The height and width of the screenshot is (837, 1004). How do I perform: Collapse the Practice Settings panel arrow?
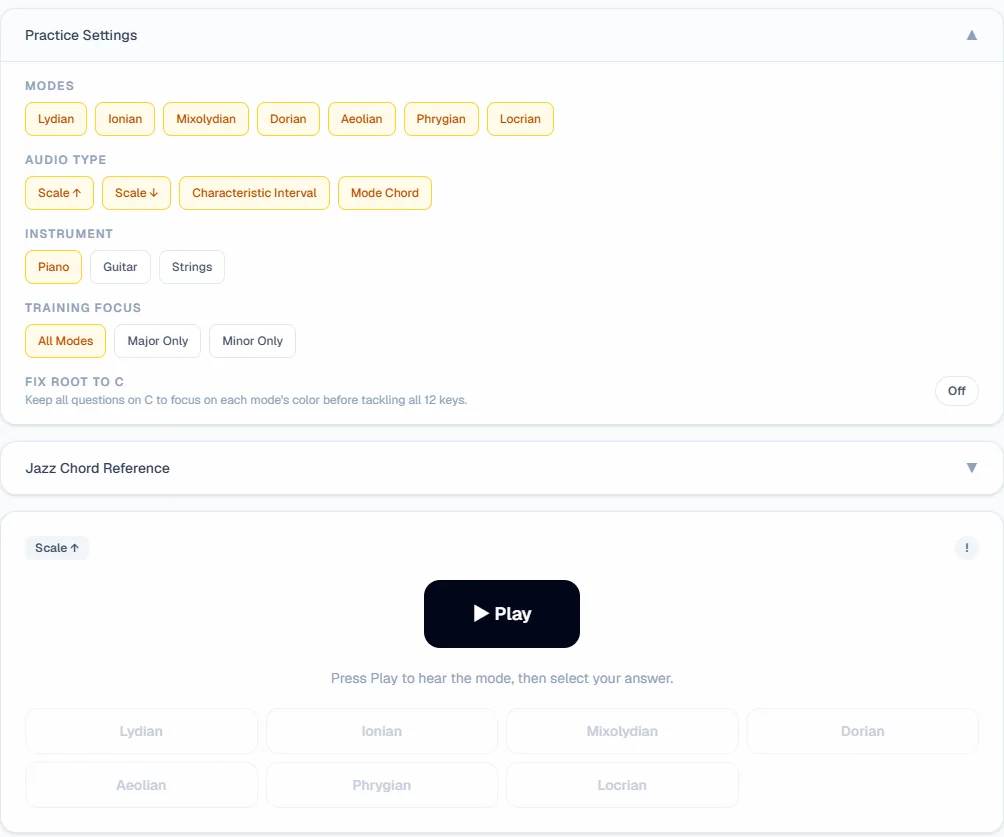pos(971,35)
